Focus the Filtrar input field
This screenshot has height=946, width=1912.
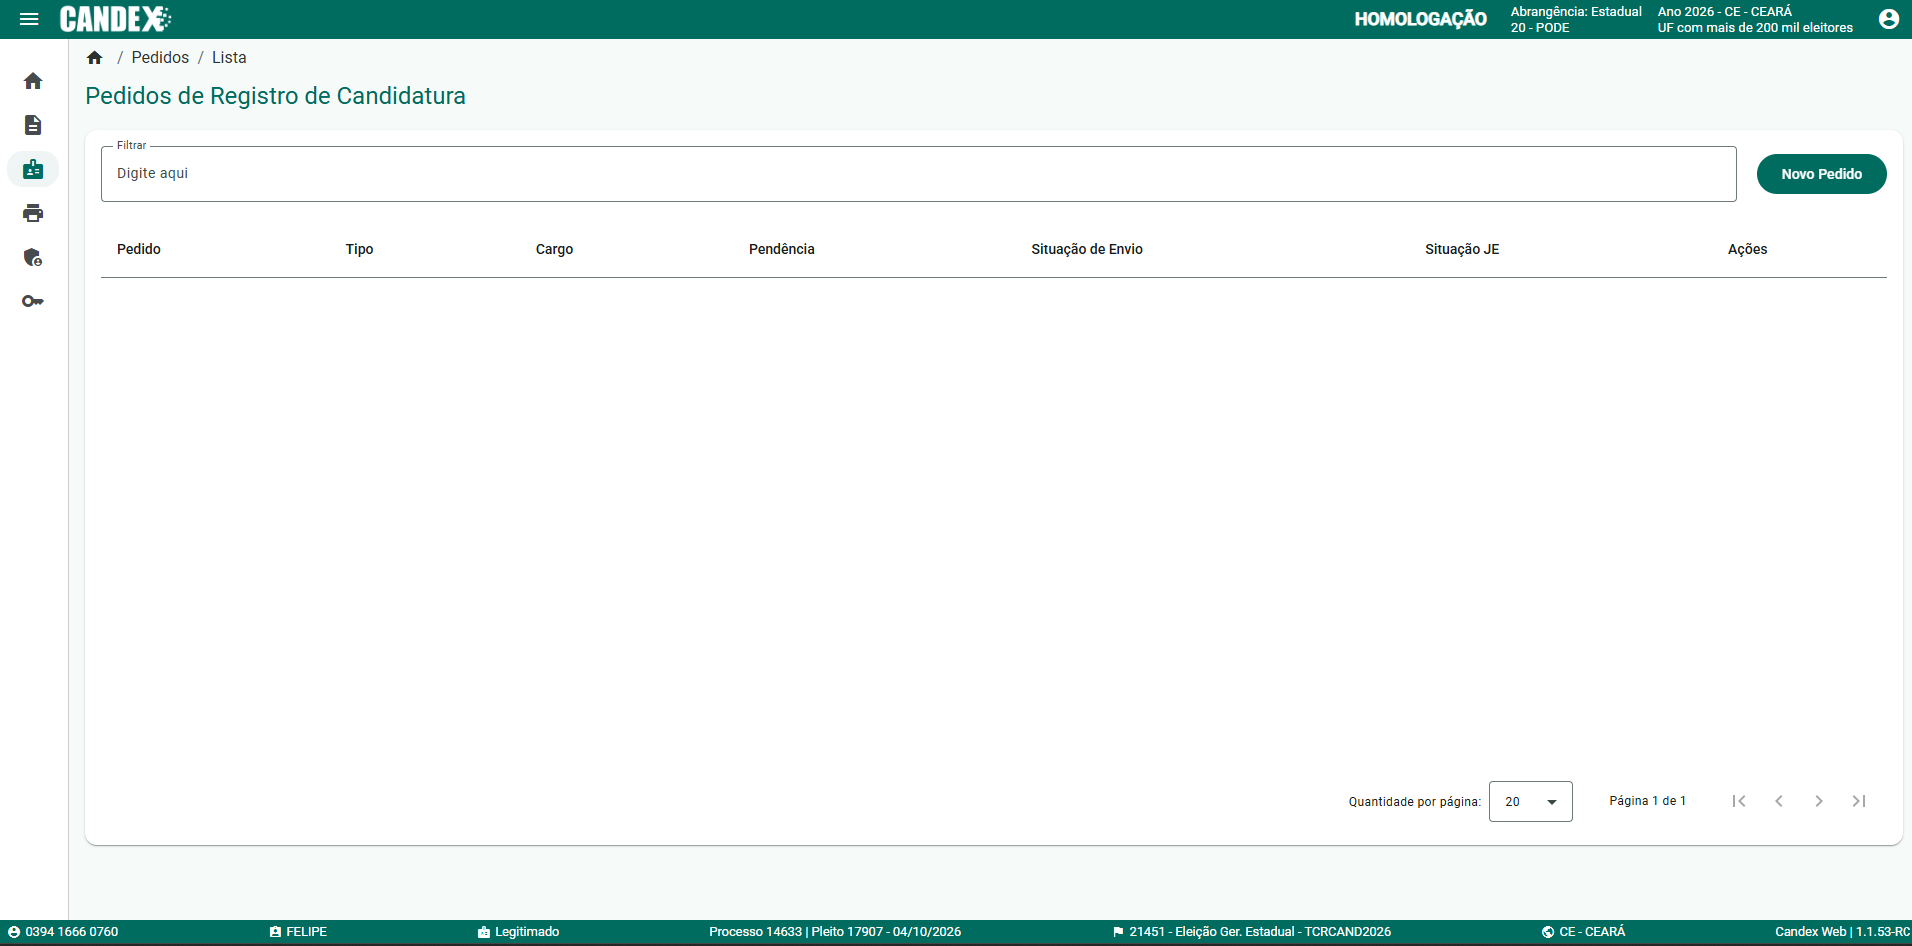(918, 174)
